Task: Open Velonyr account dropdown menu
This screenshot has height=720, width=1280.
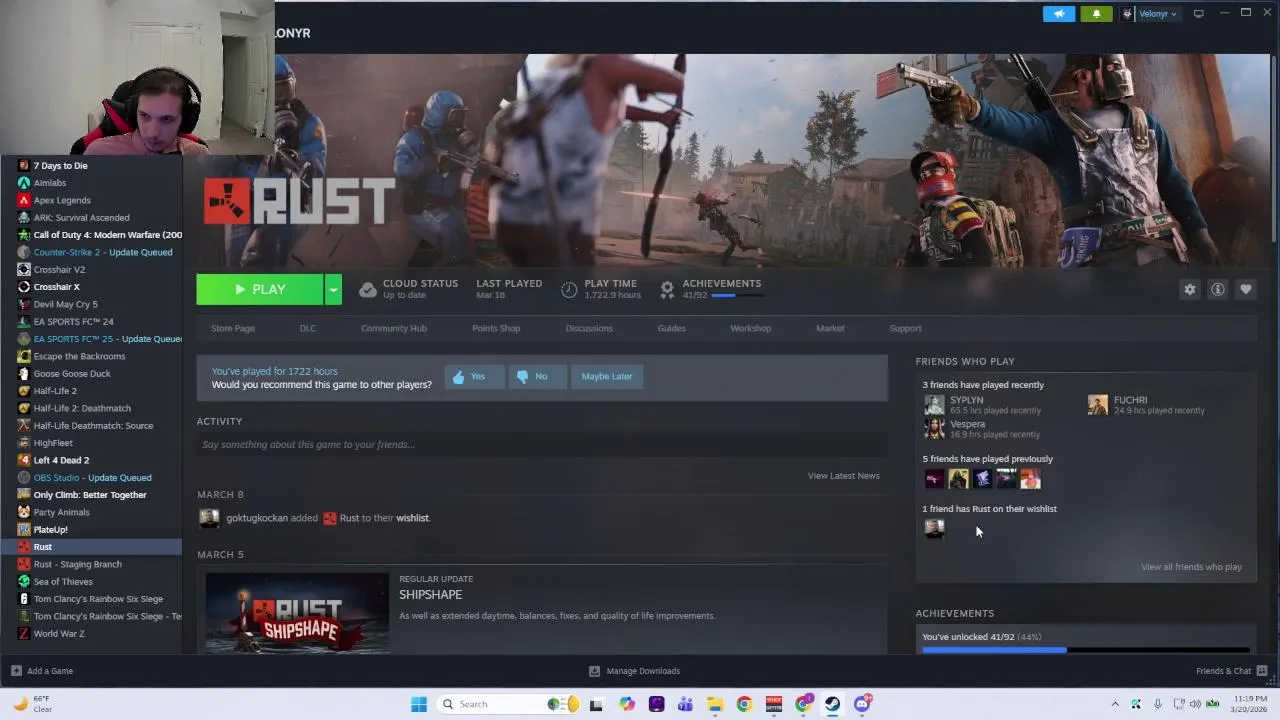Action: point(1150,14)
